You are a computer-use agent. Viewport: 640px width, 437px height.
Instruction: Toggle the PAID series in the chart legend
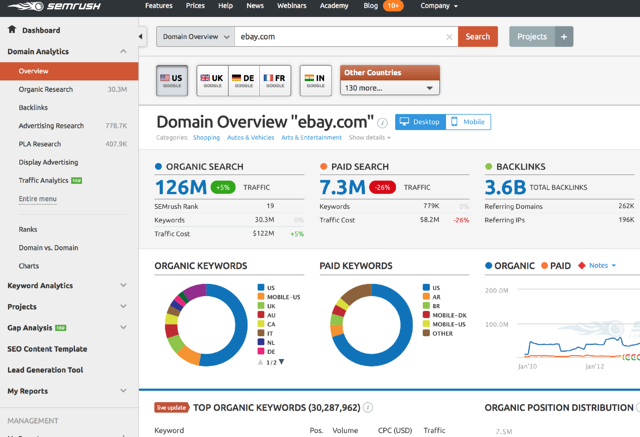(x=556, y=266)
